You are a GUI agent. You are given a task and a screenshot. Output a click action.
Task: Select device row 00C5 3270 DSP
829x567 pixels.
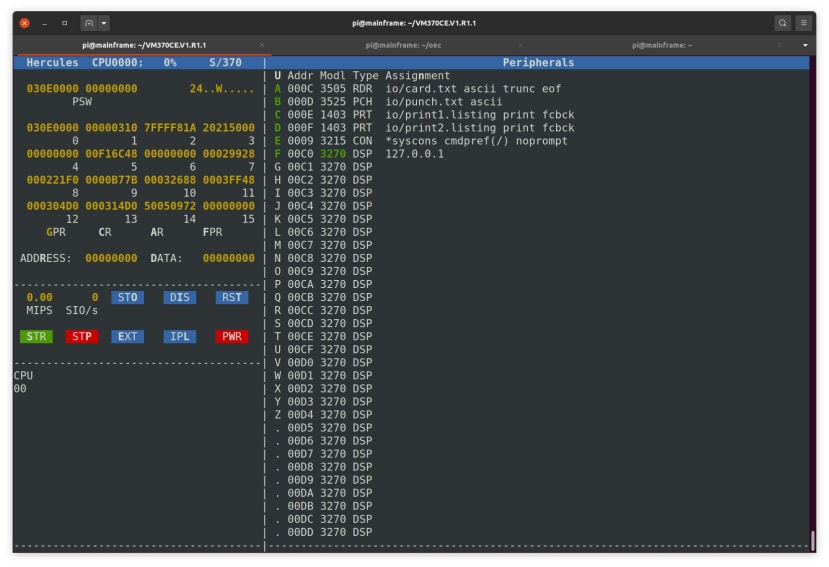point(323,219)
